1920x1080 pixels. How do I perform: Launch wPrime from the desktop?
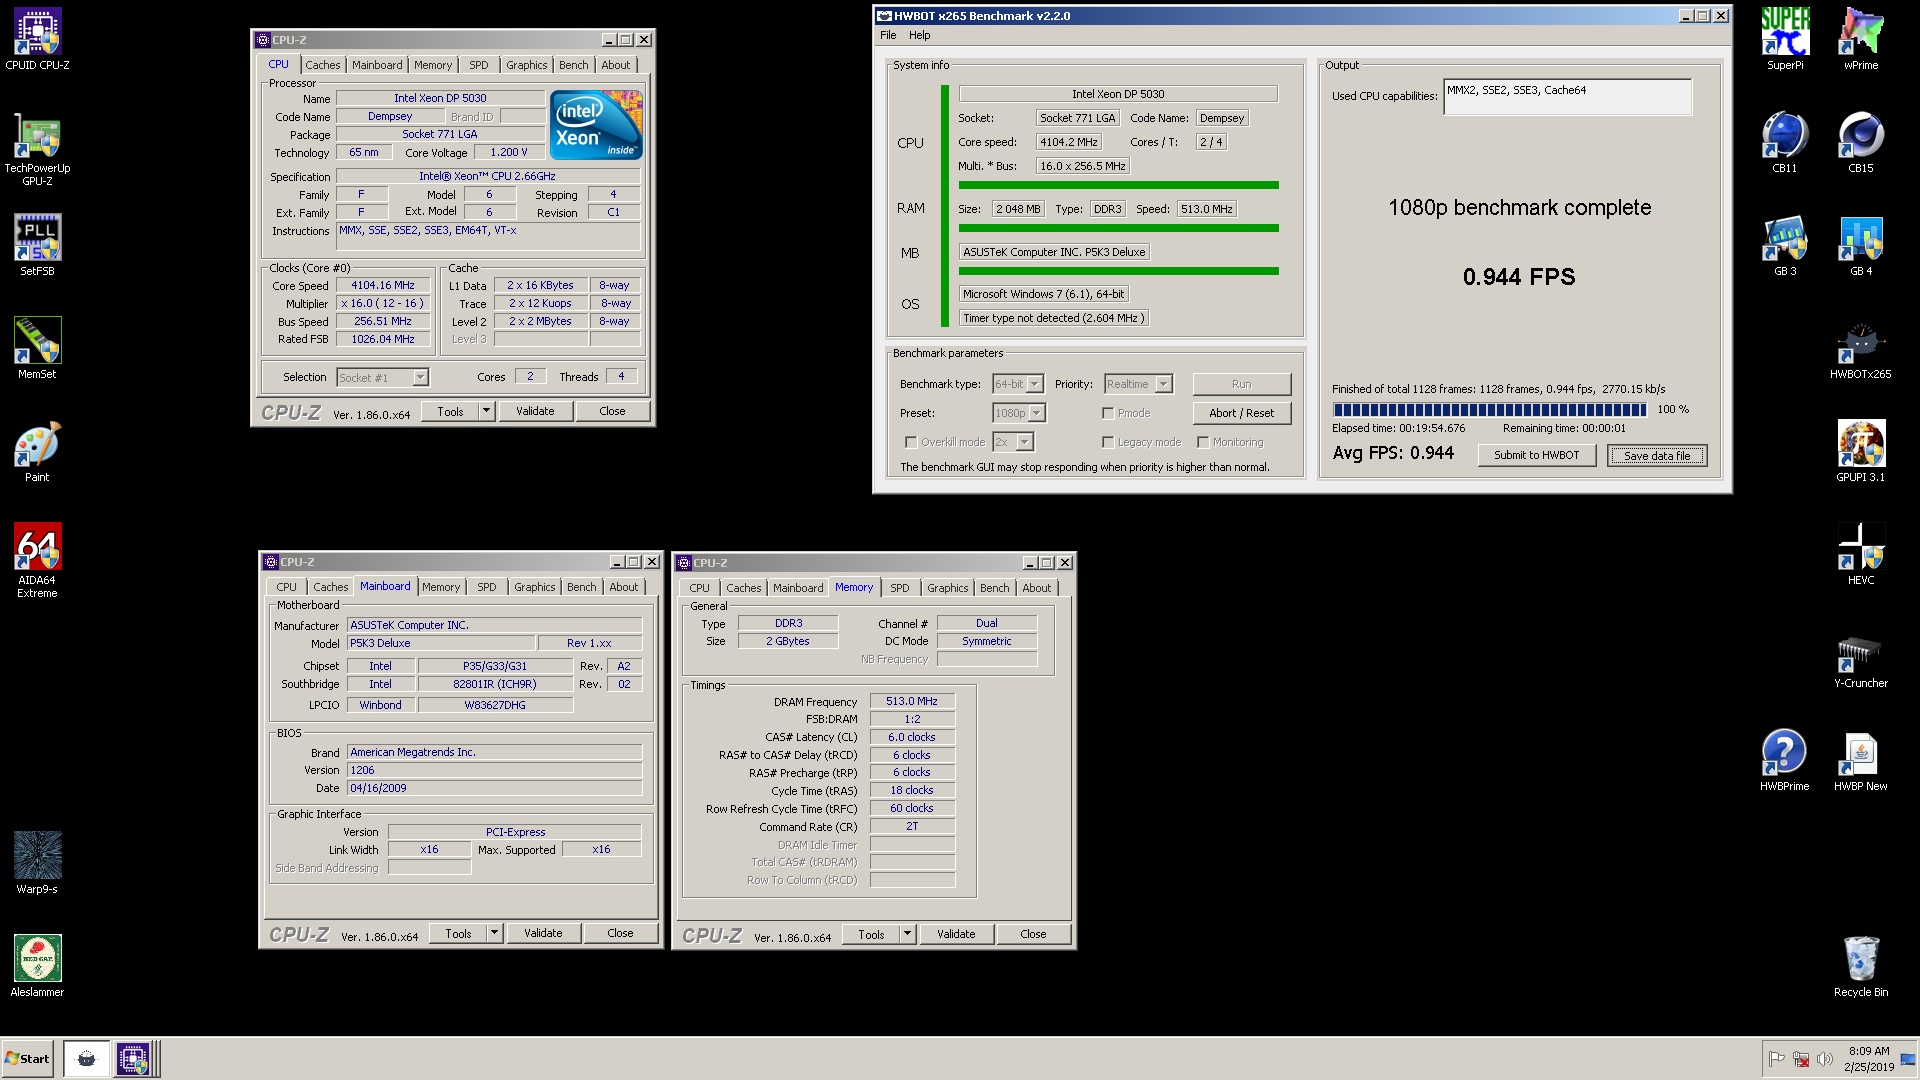[1861, 39]
